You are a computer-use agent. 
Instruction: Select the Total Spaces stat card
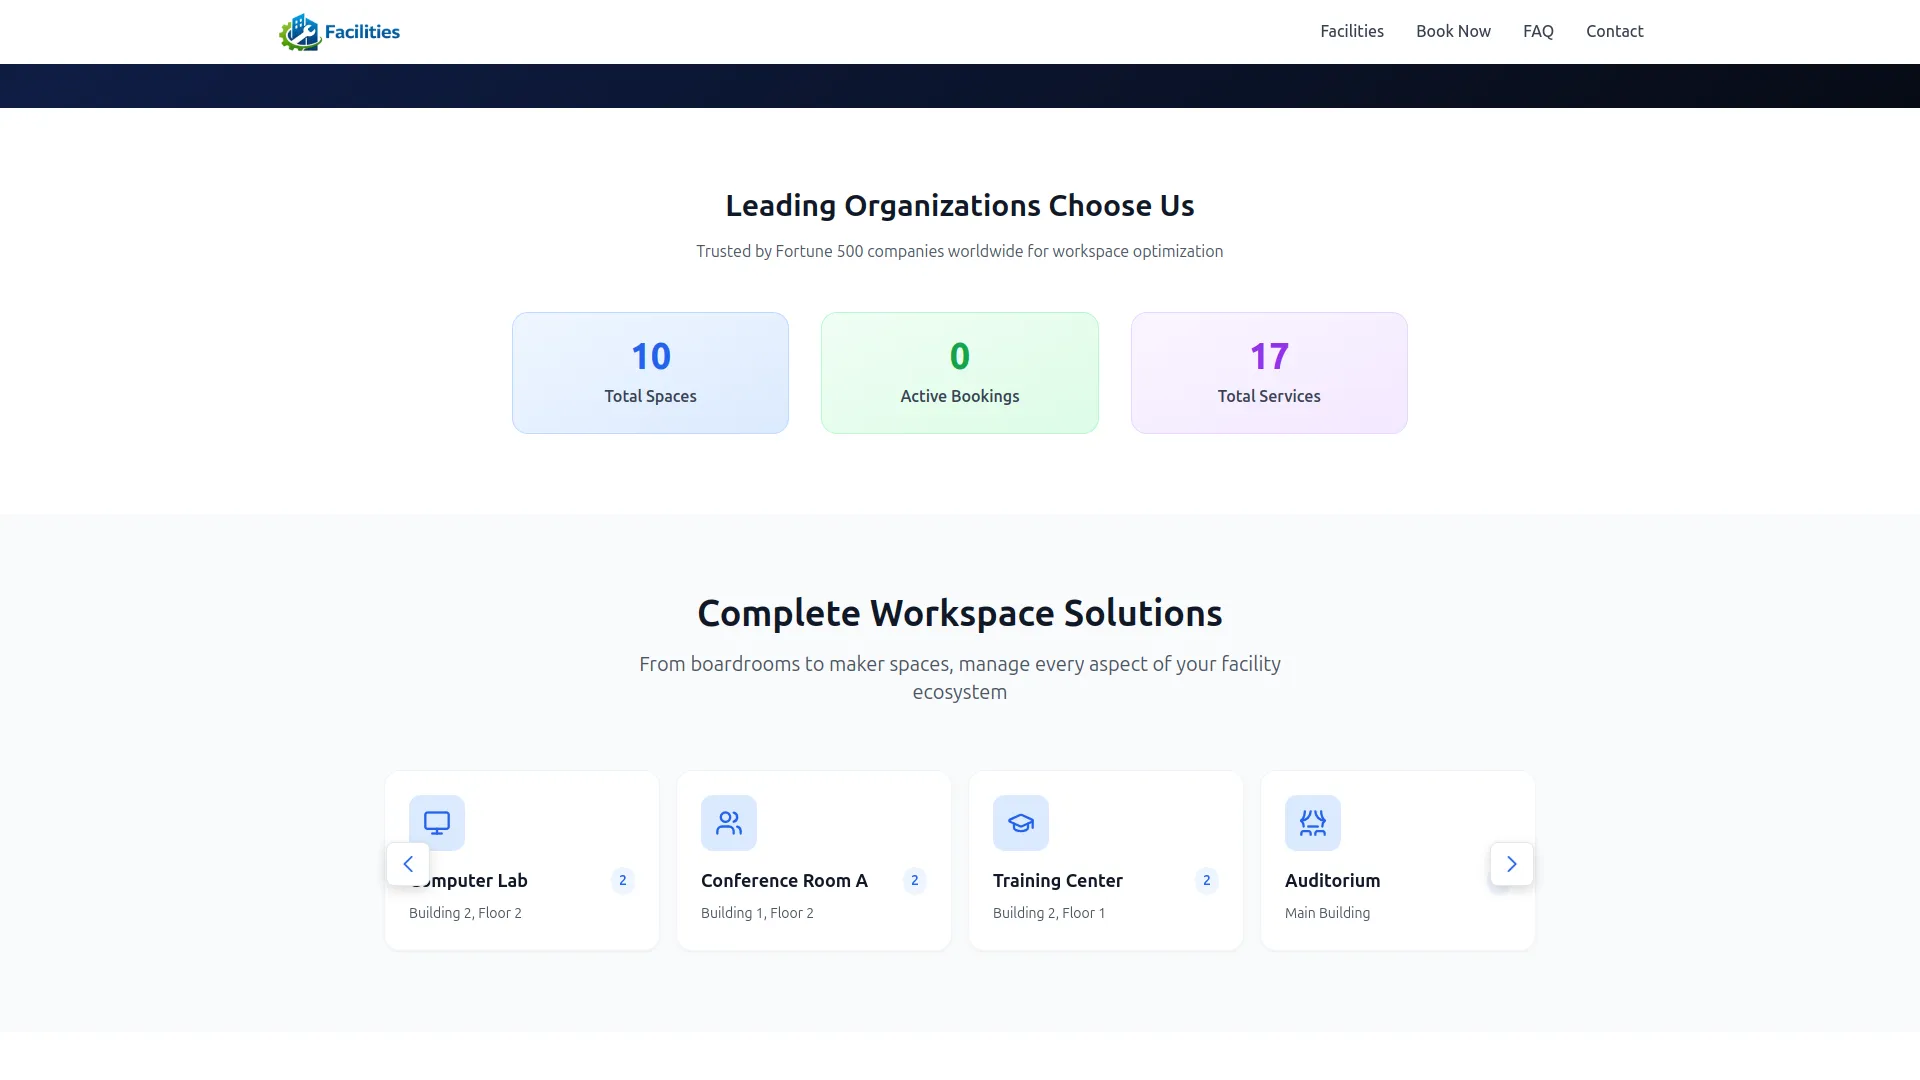coord(650,373)
